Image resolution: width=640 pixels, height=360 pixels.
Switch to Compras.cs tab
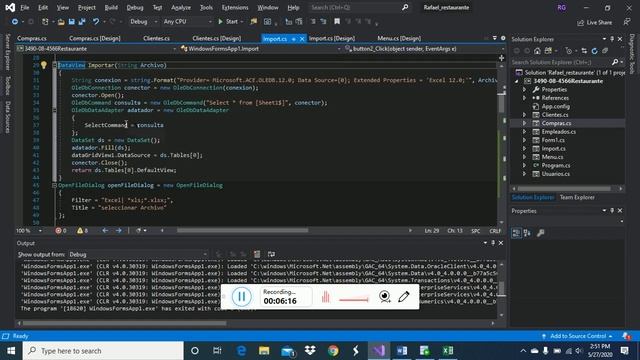pos(32,38)
